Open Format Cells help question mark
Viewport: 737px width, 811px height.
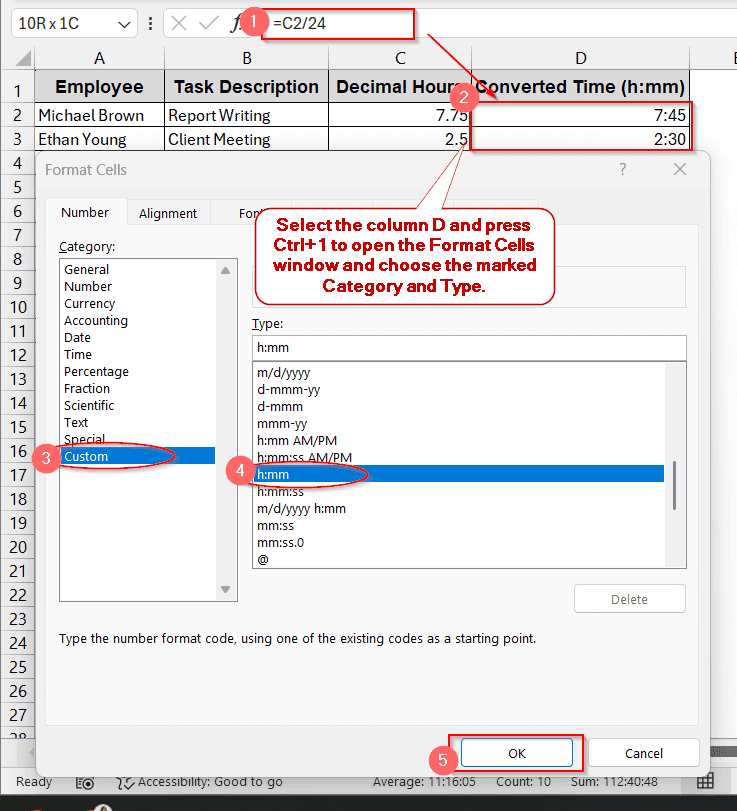pos(623,169)
